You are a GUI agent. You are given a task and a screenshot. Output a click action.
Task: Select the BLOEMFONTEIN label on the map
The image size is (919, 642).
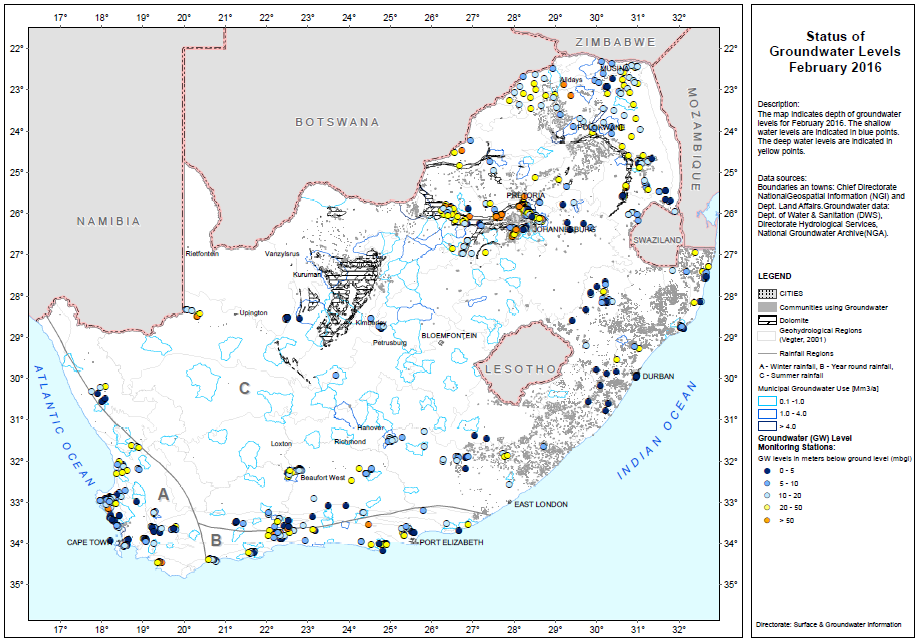point(448,336)
